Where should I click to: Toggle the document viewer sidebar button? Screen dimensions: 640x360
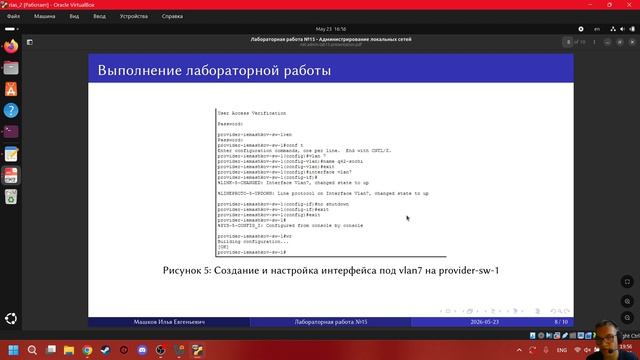(29, 42)
